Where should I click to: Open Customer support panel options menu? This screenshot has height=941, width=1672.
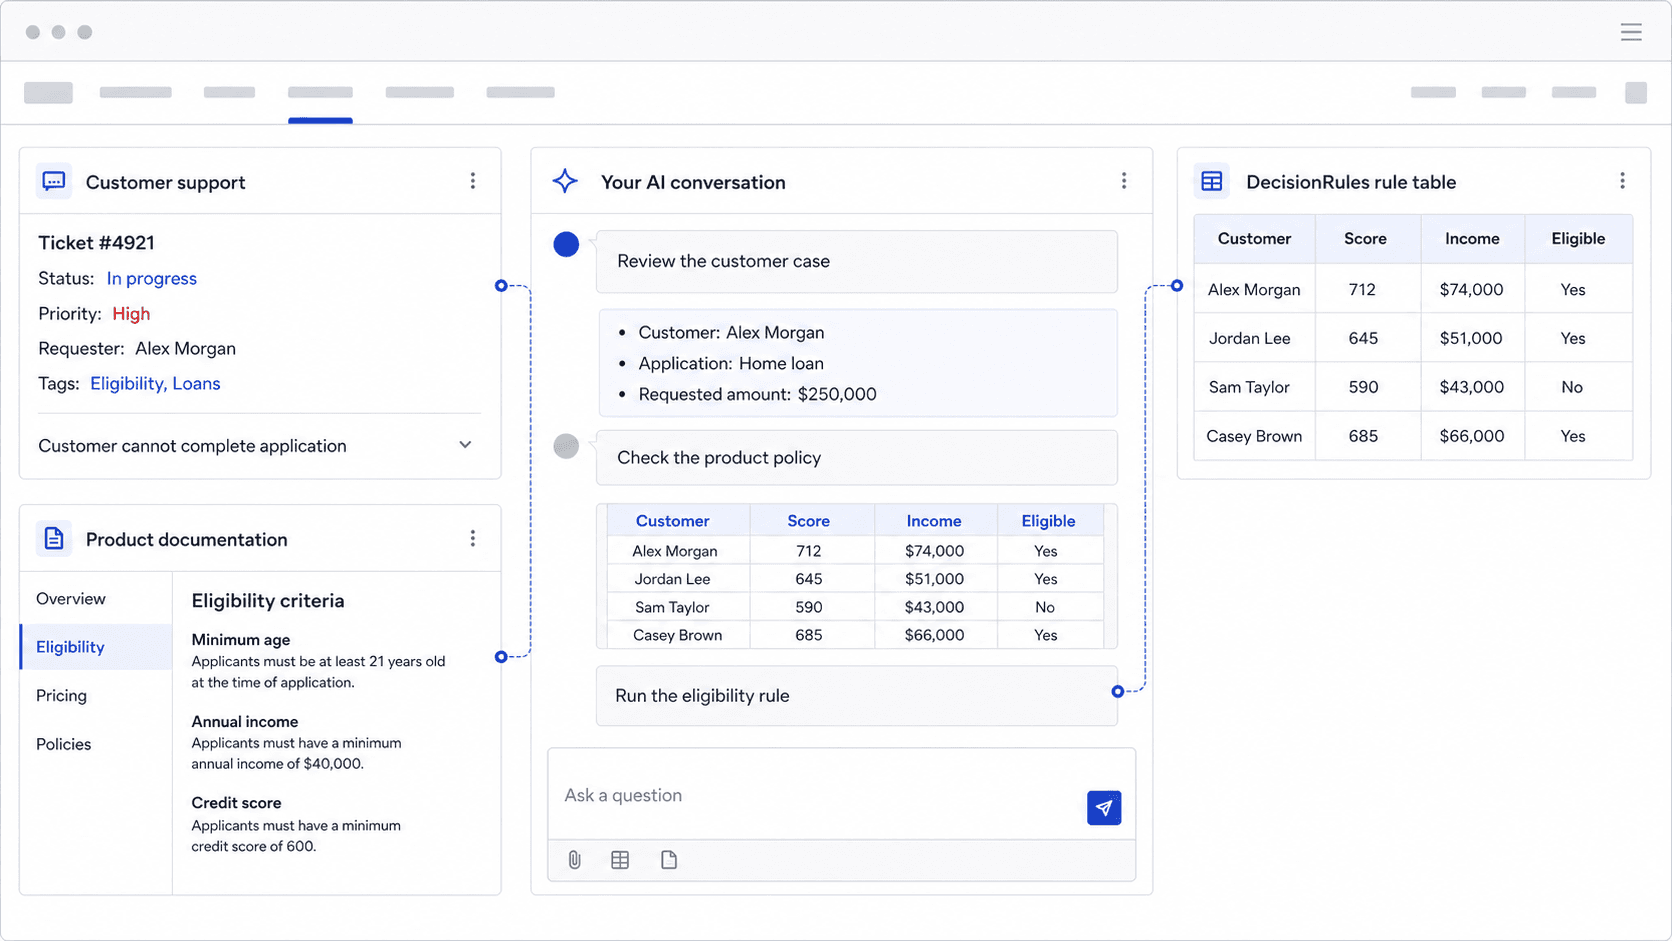[x=473, y=181]
